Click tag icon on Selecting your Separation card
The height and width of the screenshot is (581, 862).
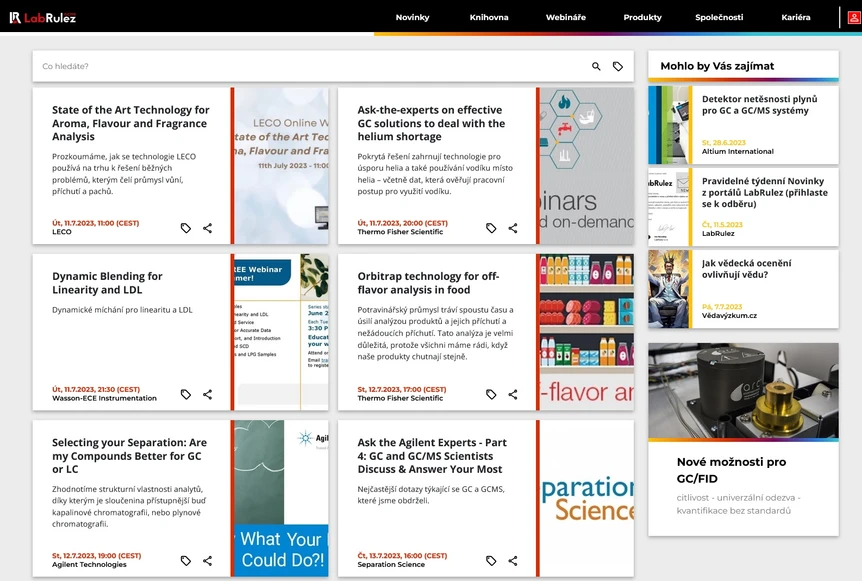[x=186, y=561]
